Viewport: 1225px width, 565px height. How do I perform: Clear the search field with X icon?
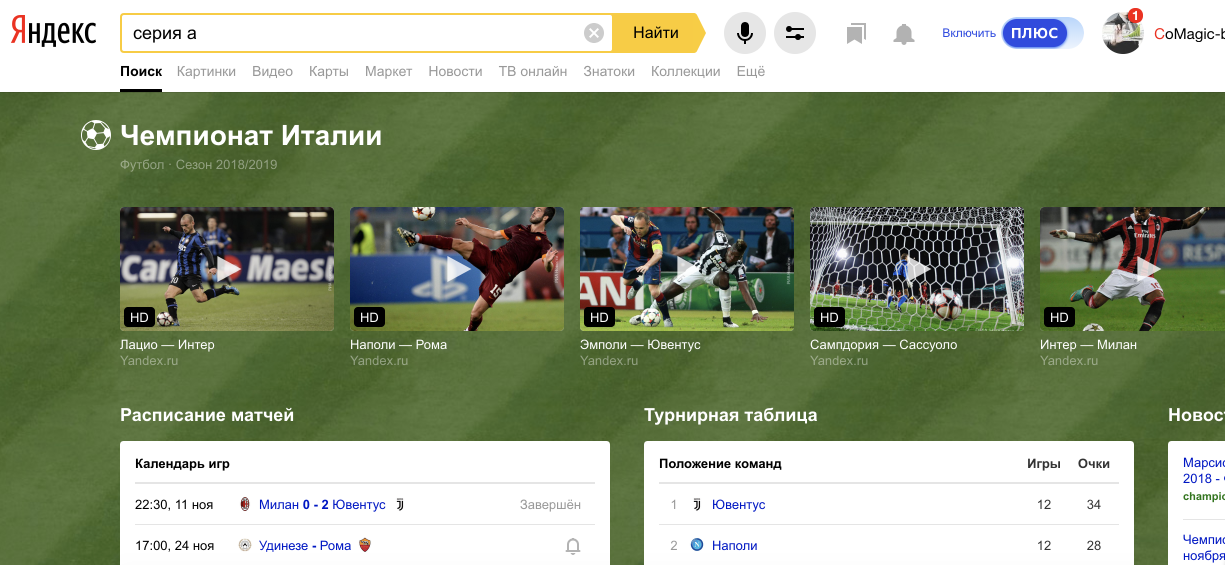pyautogui.click(x=594, y=33)
